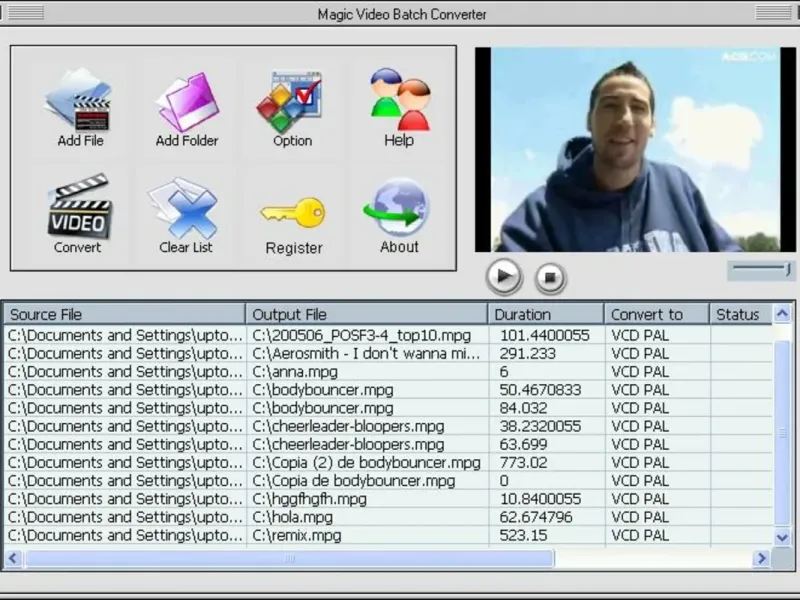Click the list's vertical scrollbar down arrow
Image resolution: width=800 pixels, height=600 pixels.
tap(783, 537)
